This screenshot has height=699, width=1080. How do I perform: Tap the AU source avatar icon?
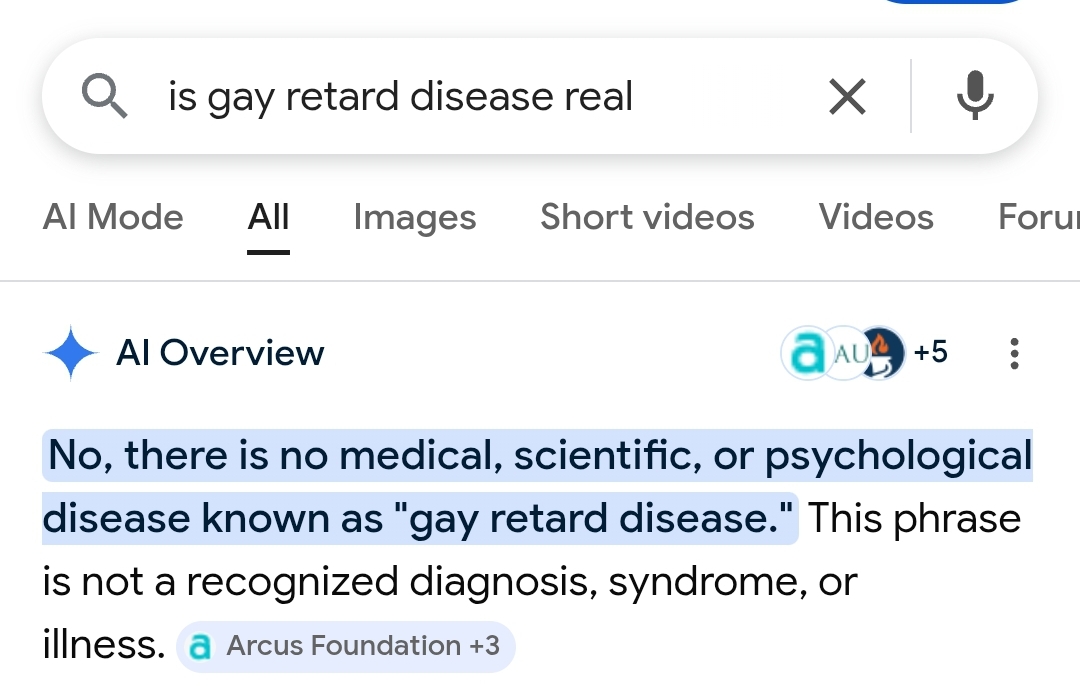coord(843,352)
